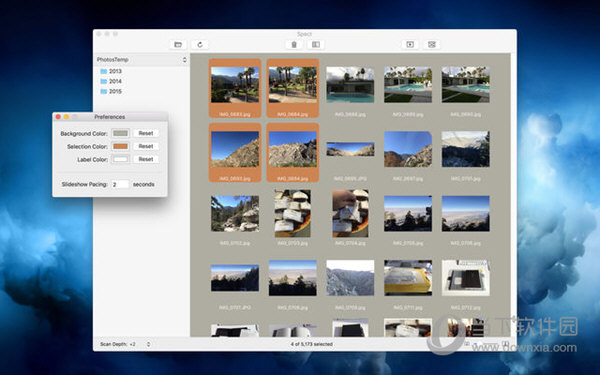This screenshot has width=600, height=375.
Task: Click the trash icon in the toolbar
Action: [x=294, y=45]
